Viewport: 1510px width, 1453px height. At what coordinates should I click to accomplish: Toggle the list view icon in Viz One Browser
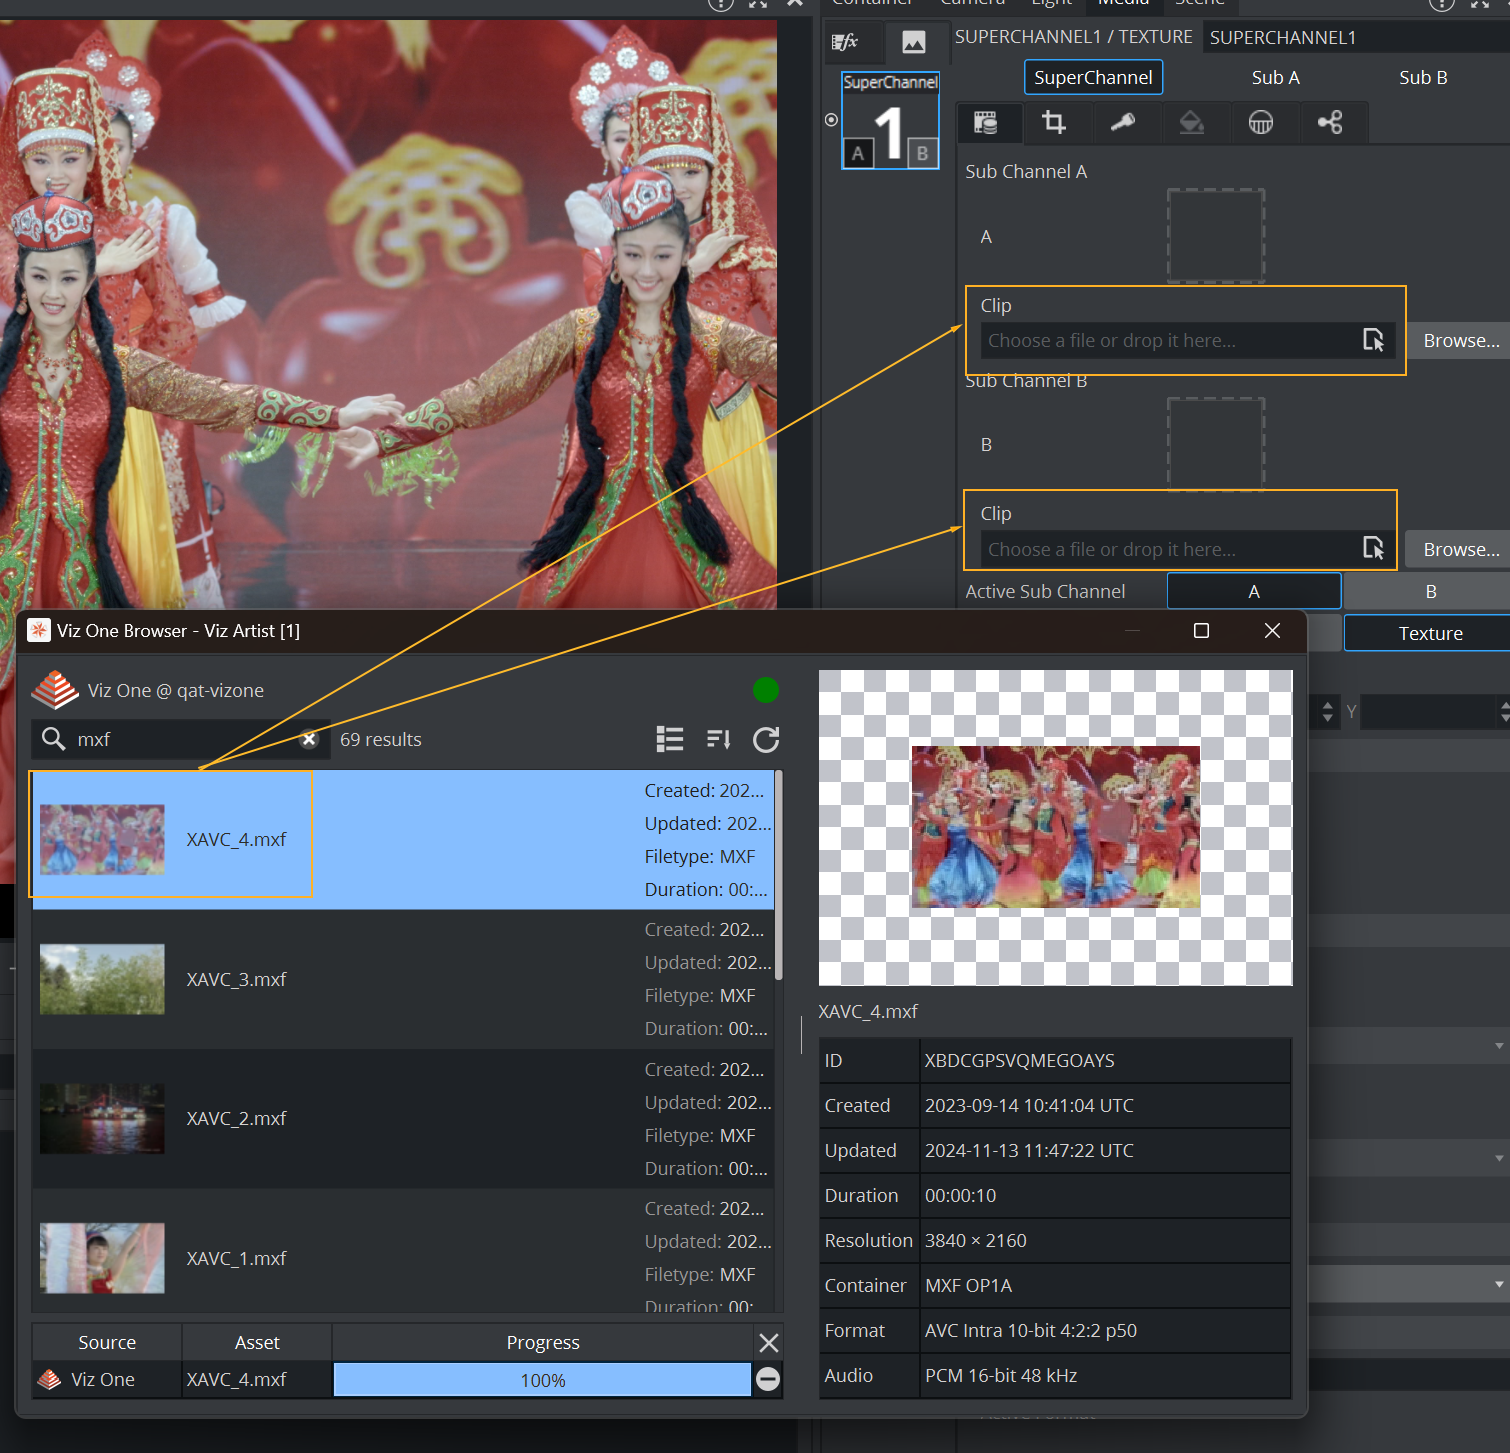point(669,739)
